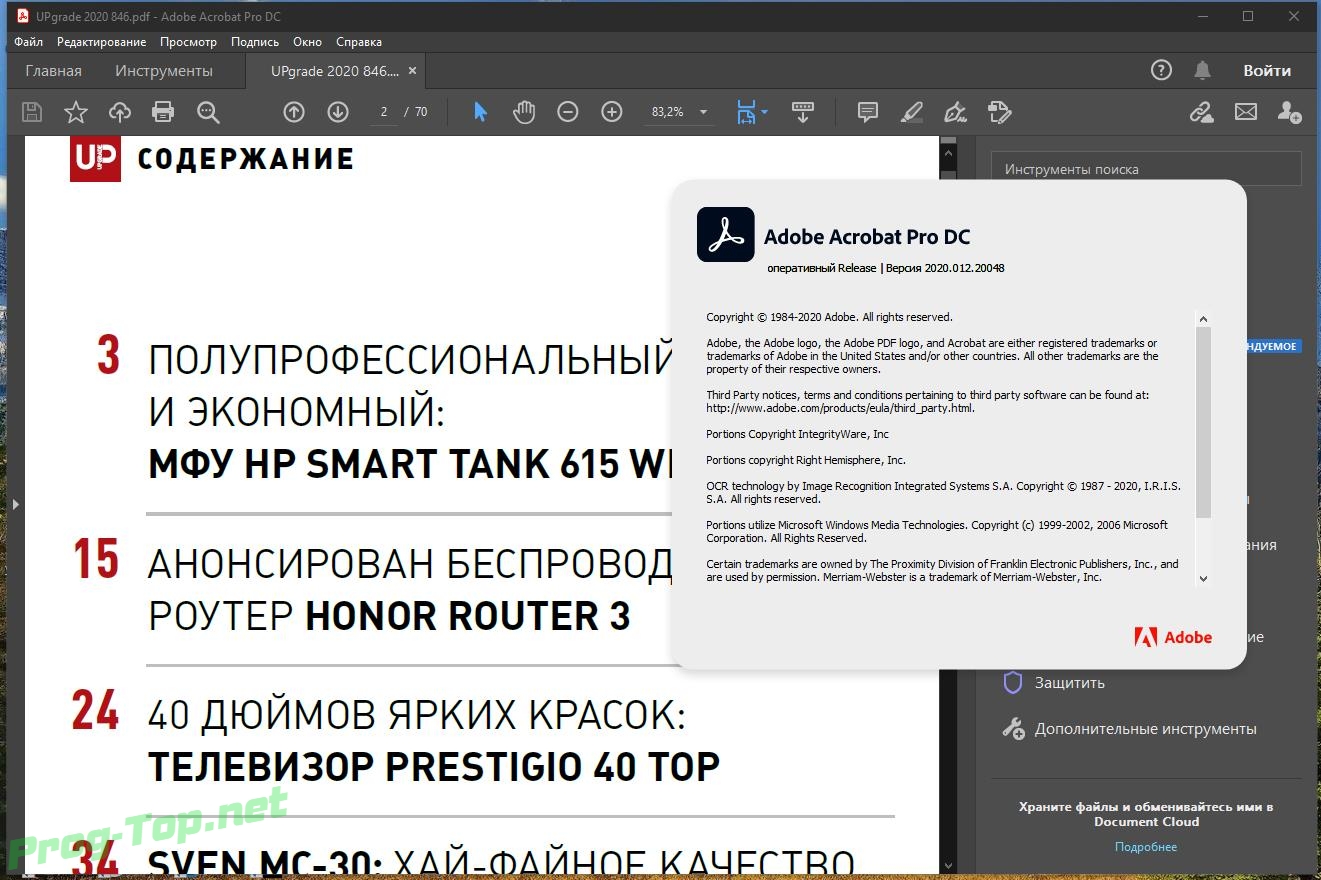
Task: Share link to file icon
Action: [1201, 112]
